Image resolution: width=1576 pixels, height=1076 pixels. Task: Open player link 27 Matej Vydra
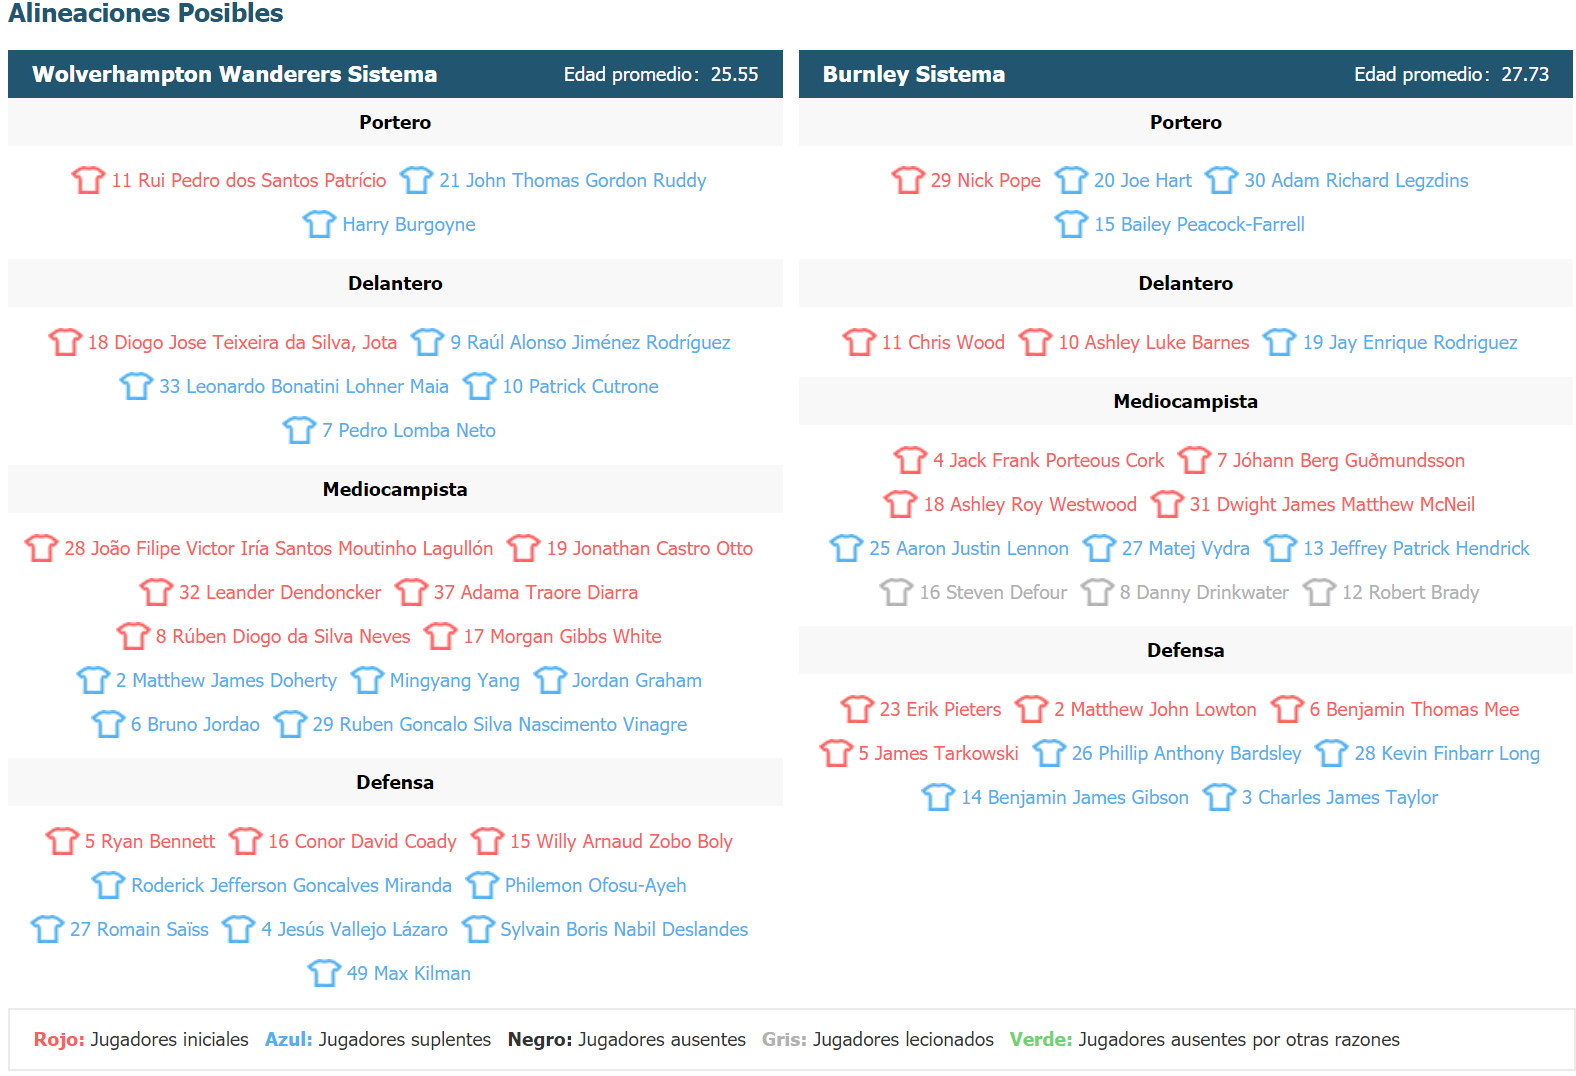1186,548
